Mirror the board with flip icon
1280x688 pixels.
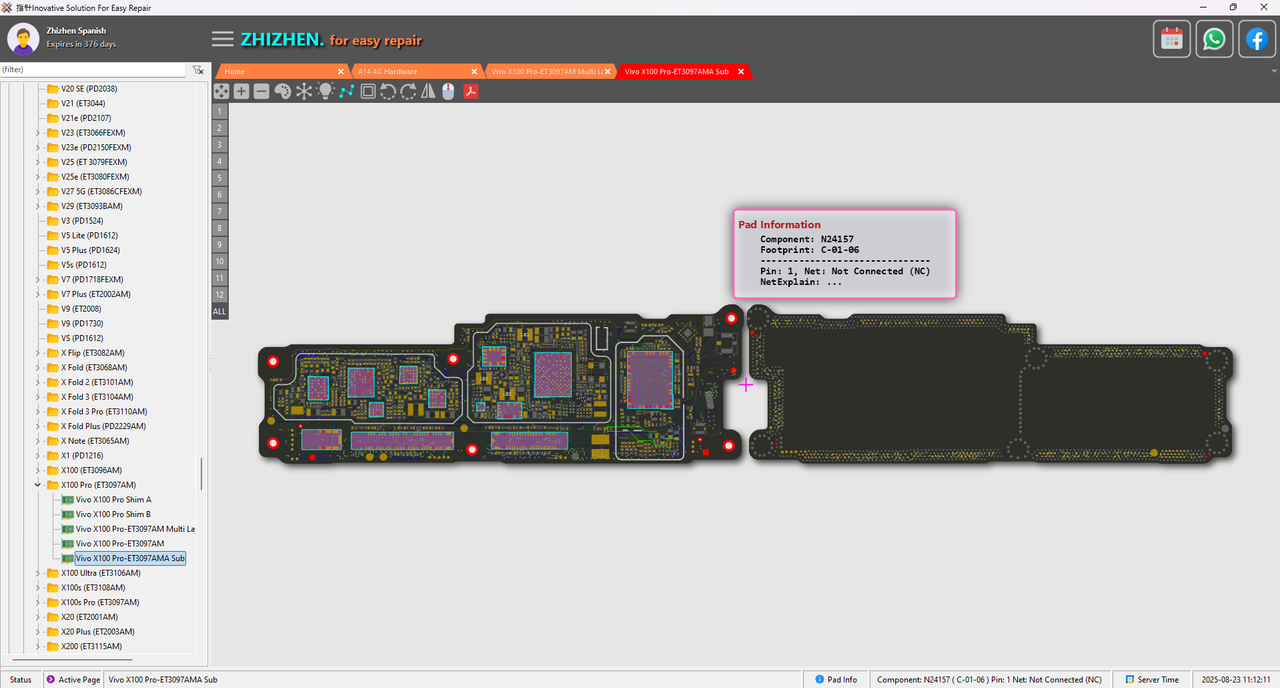tap(428, 91)
